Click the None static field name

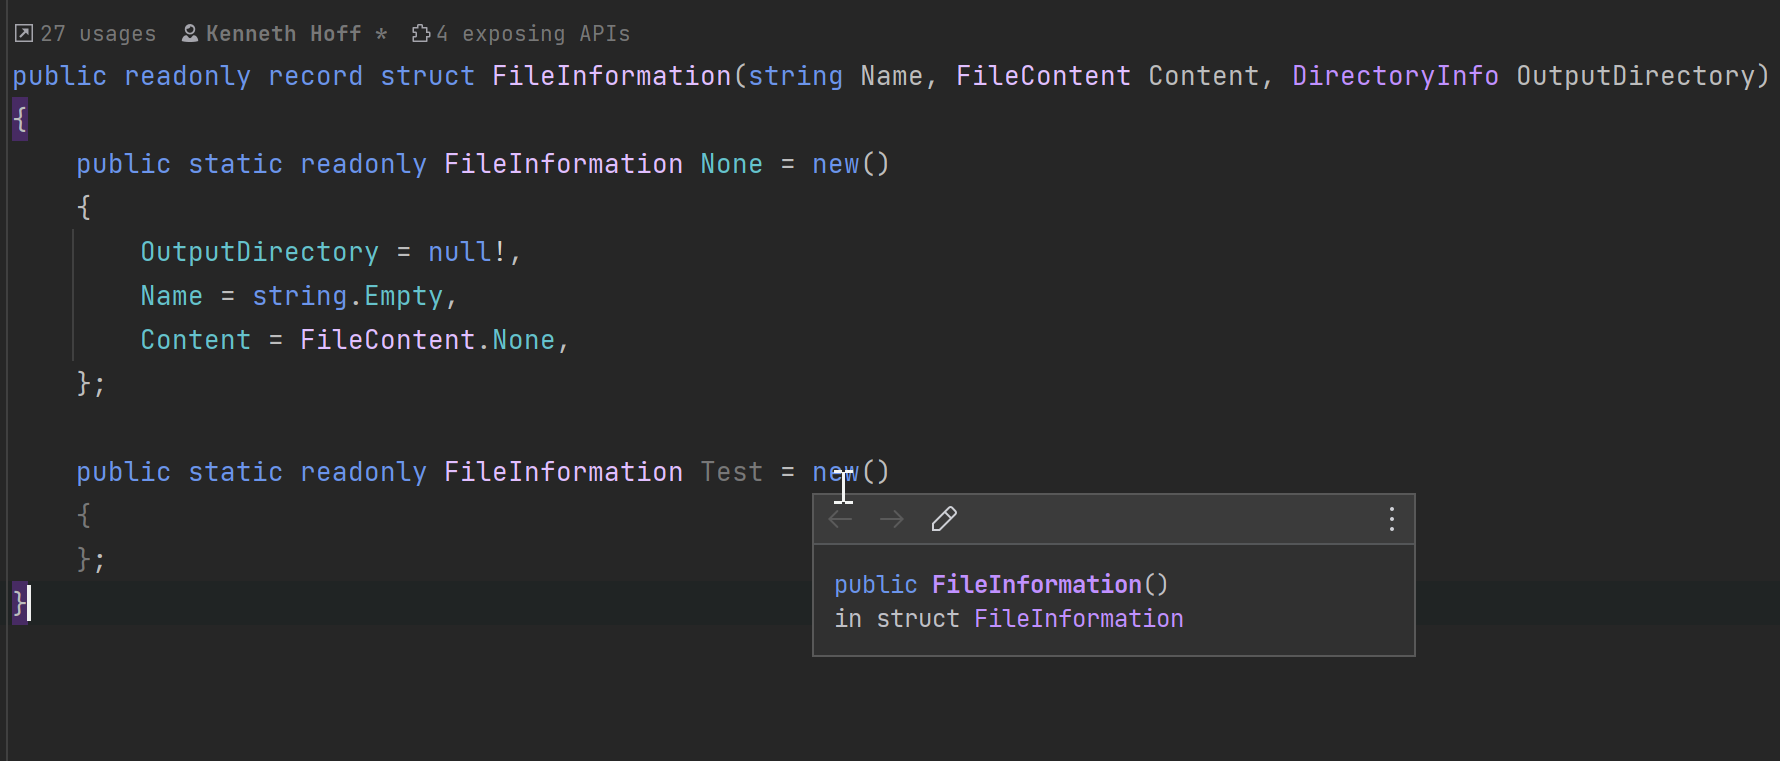[x=731, y=163]
